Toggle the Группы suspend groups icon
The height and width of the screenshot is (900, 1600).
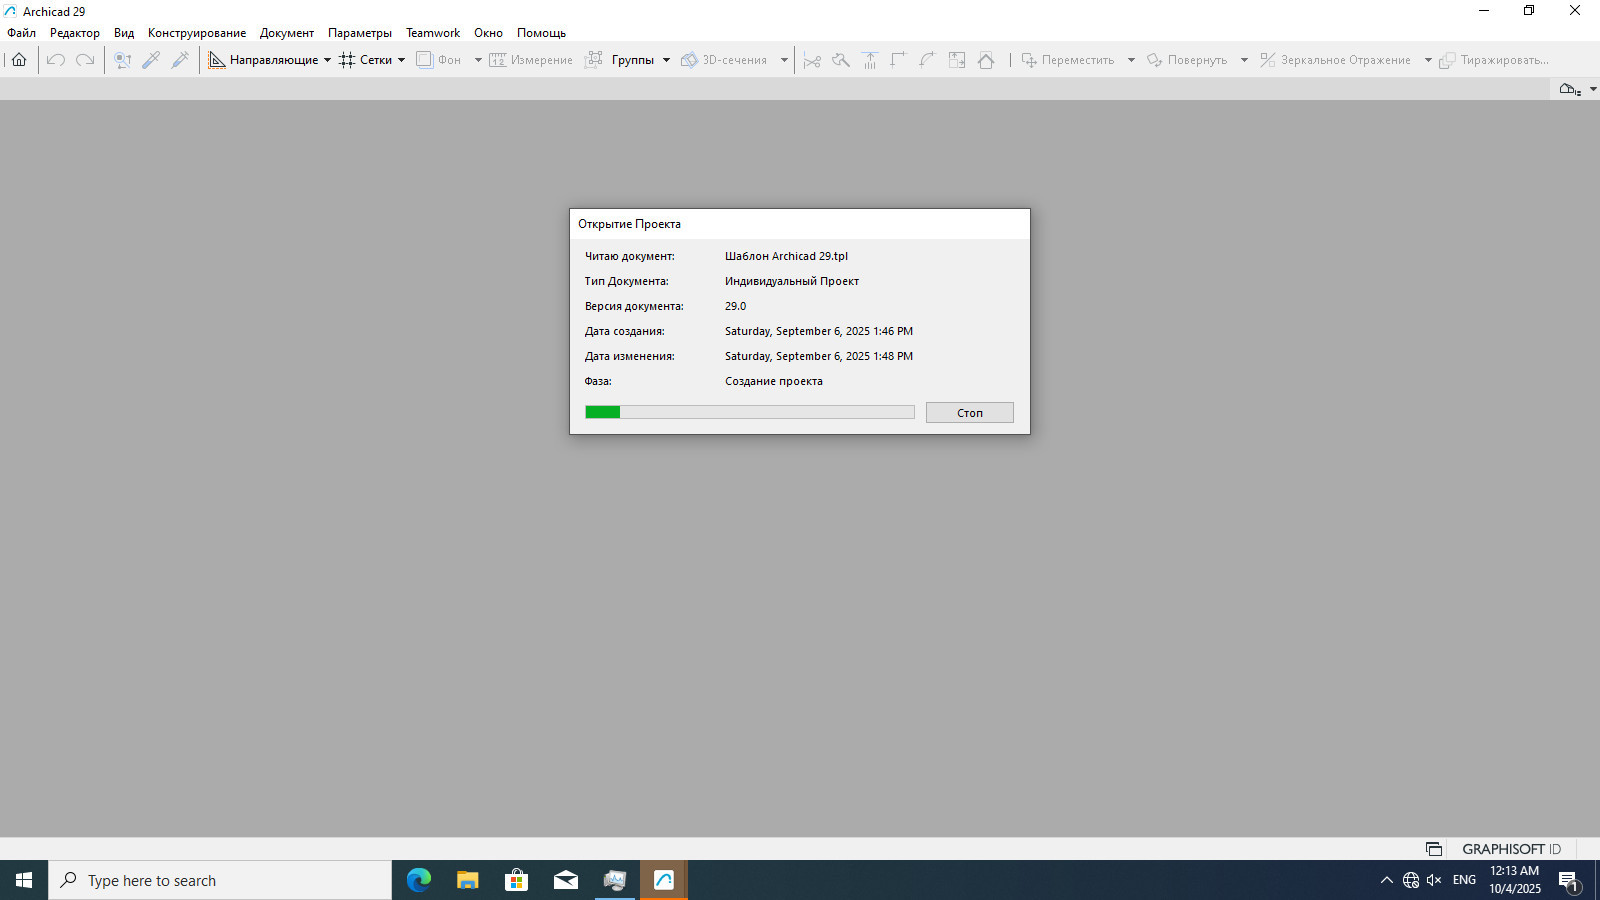(x=594, y=60)
